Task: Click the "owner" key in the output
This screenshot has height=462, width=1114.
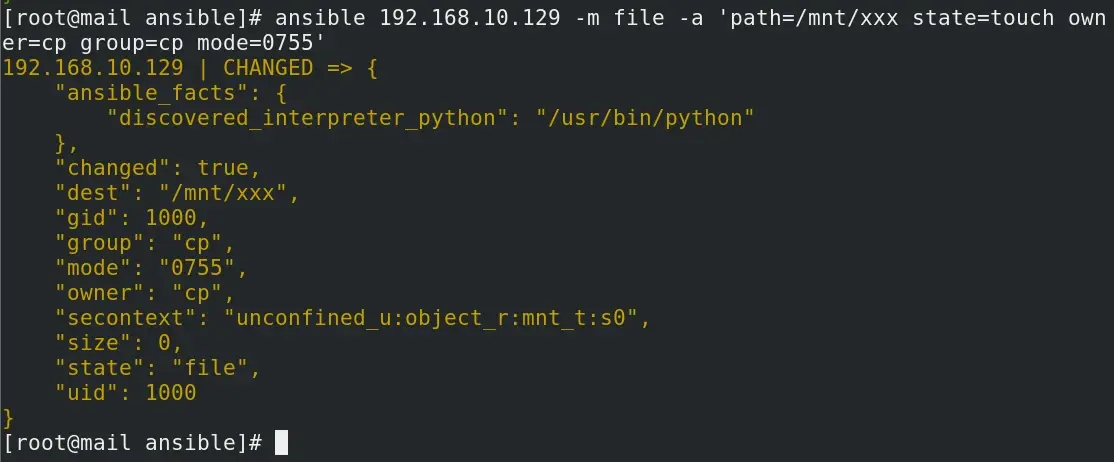Action: point(100,293)
